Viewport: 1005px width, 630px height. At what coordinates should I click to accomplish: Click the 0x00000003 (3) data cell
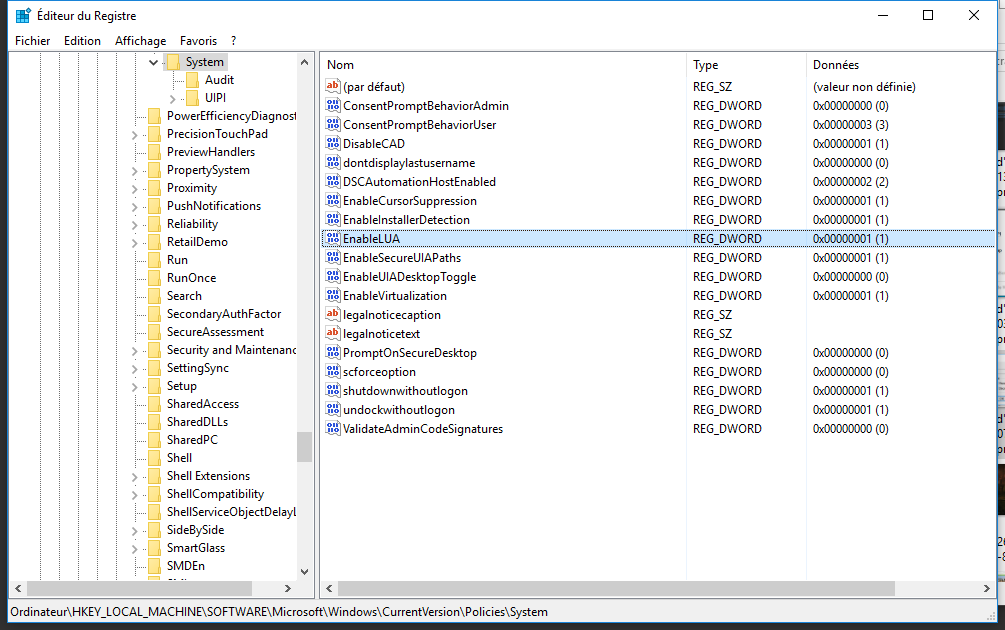click(x=851, y=124)
